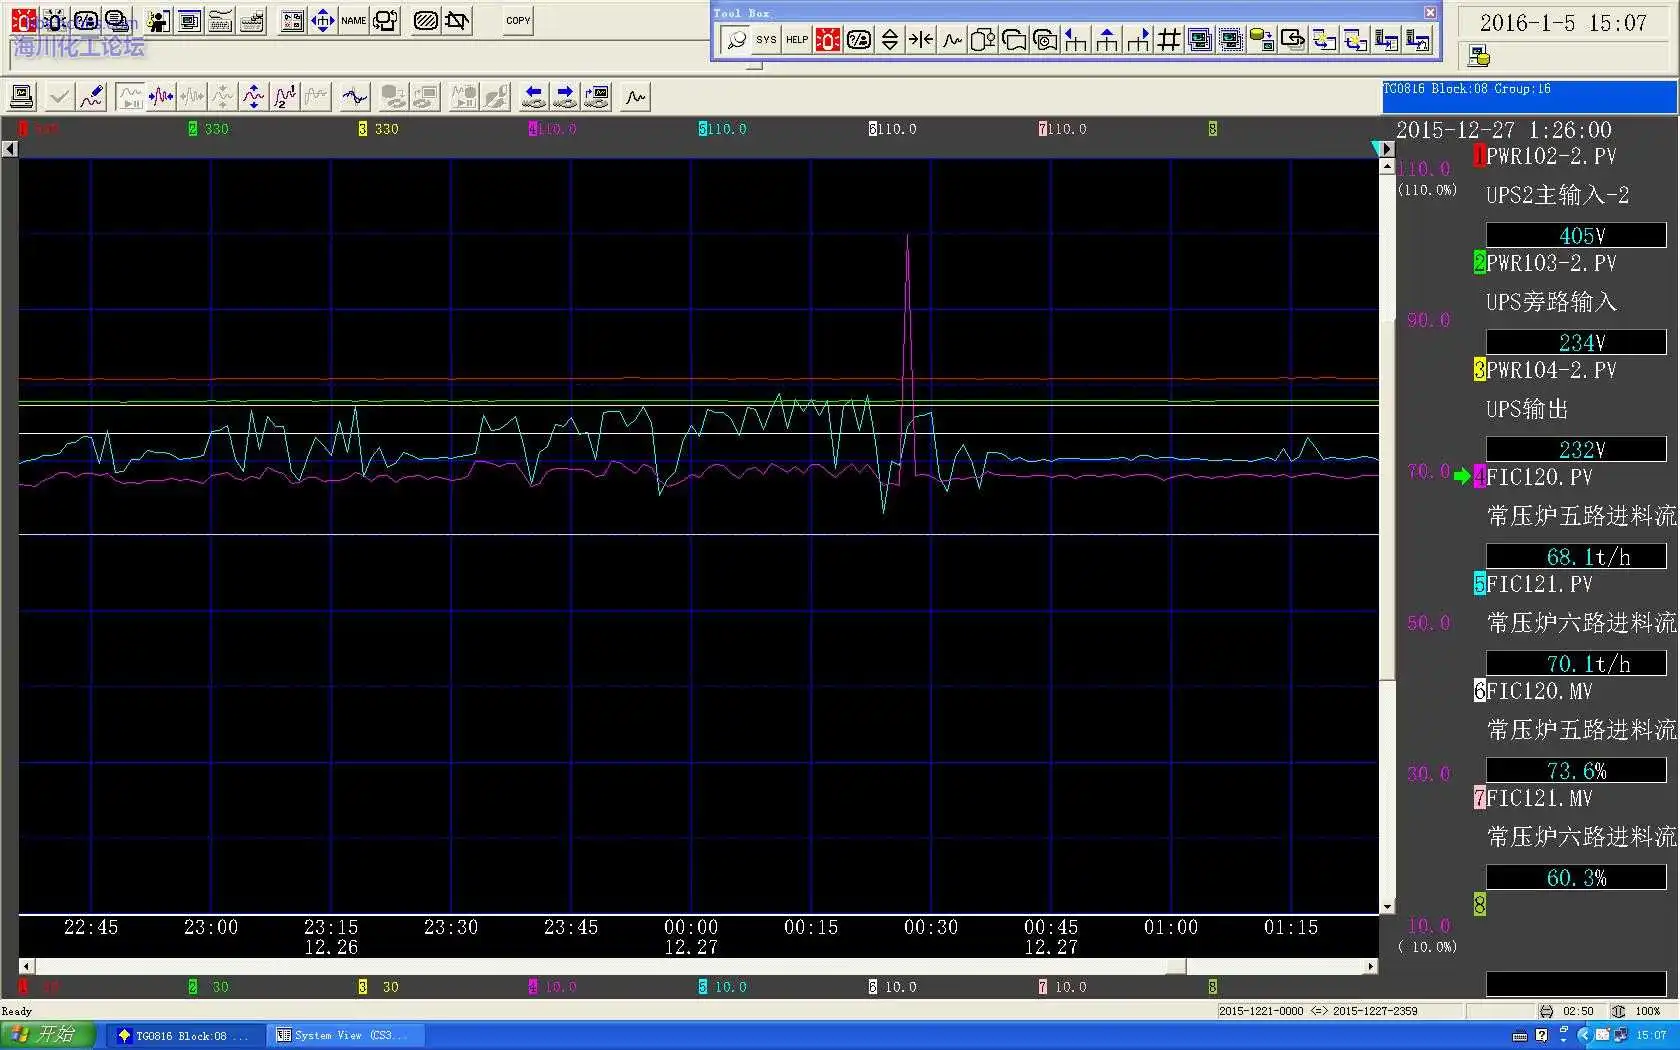The width and height of the screenshot is (1680, 1050).
Task: Toggle pen 3 box beside PWR104-2.PV
Action: coord(1479,370)
